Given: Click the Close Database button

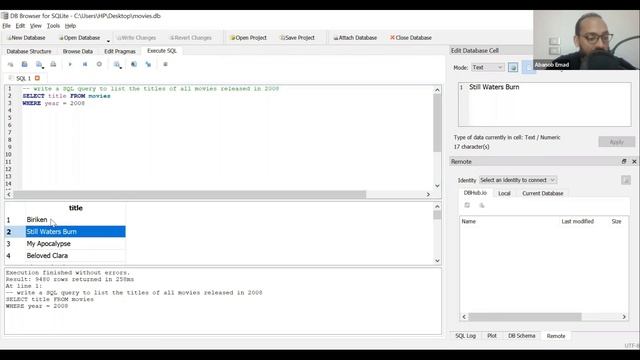Looking at the screenshot, I should 411,38.
